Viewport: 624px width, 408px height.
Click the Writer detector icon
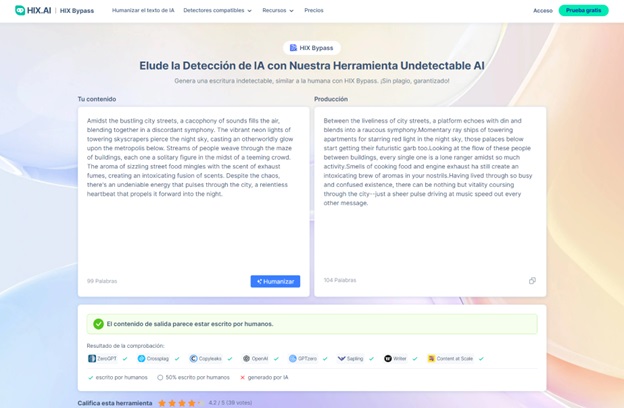(389, 358)
